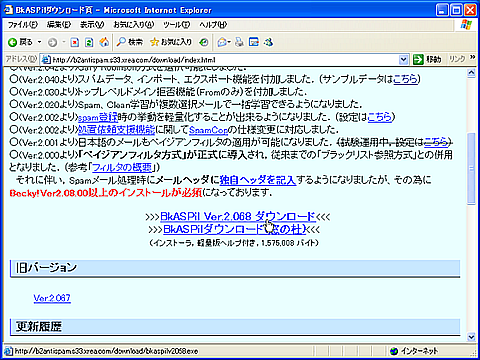Expand the Links (リンク) toolbar chevron
Screen dimensions: 480x360
pos(472,57)
